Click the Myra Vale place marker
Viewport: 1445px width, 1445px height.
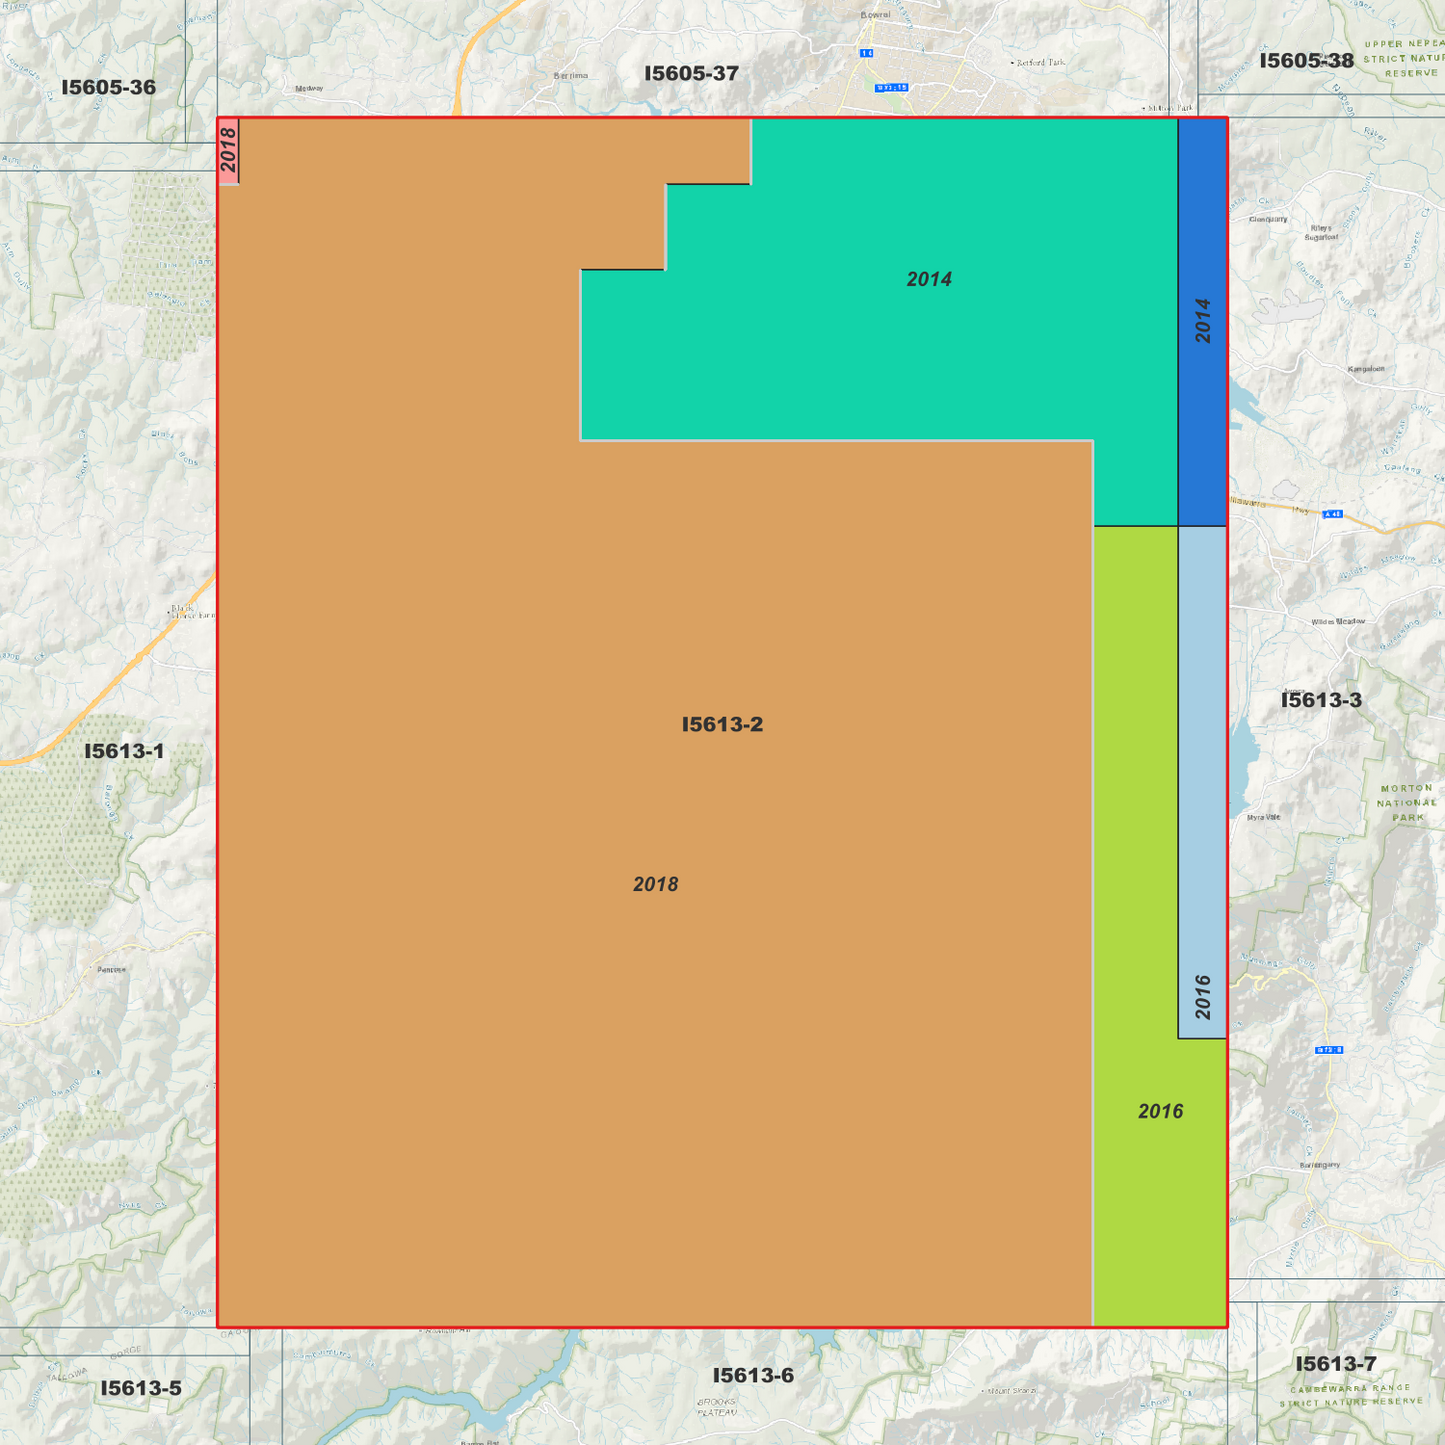(1263, 817)
